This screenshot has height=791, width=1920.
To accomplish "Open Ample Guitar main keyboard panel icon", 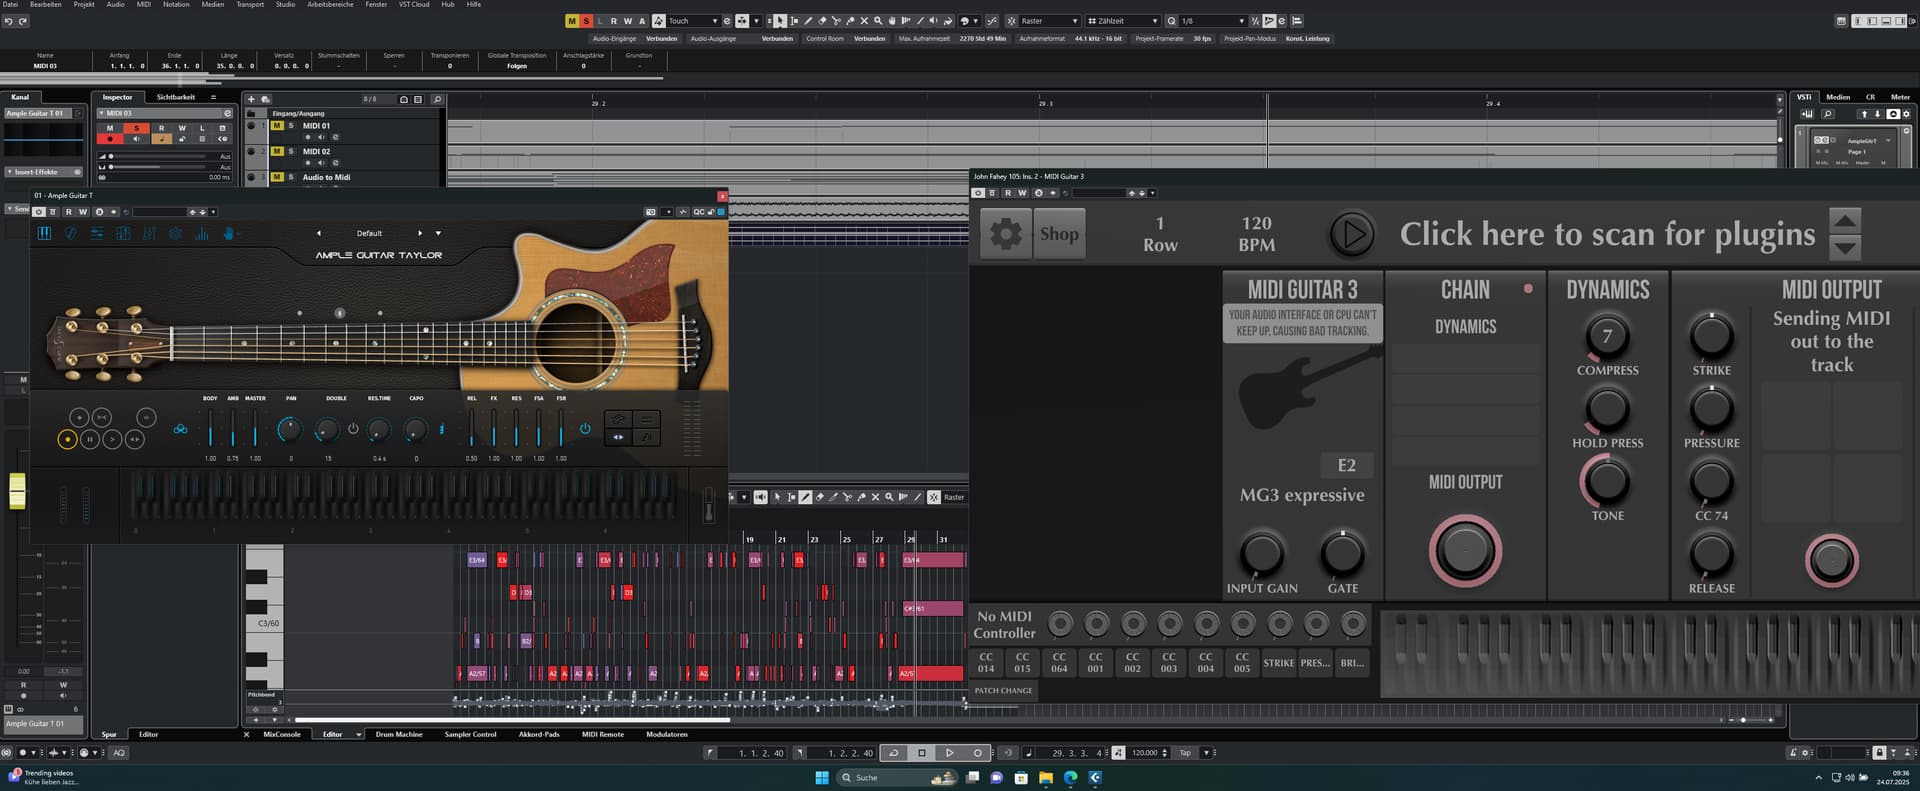I will pos(44,233).
